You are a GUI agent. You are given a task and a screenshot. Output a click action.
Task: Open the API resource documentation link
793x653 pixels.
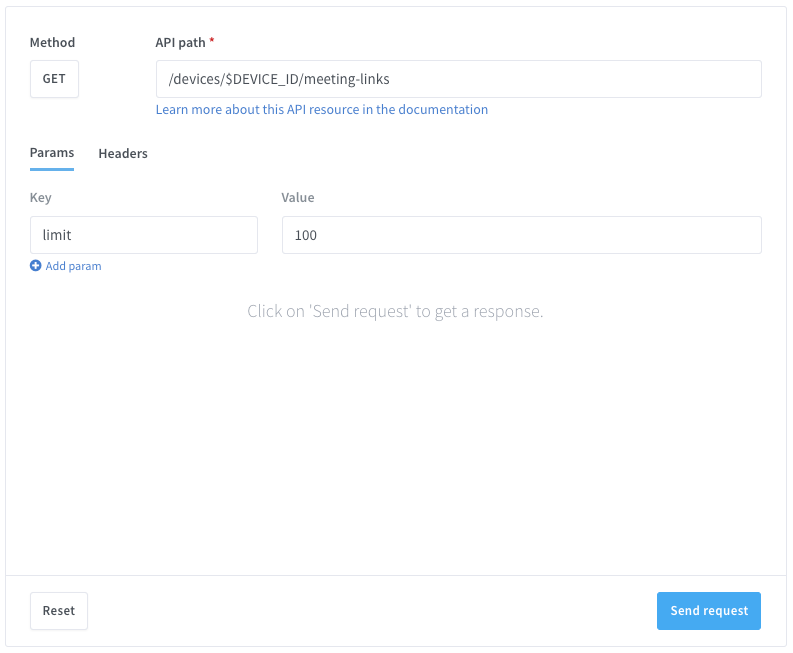[321, 110]
